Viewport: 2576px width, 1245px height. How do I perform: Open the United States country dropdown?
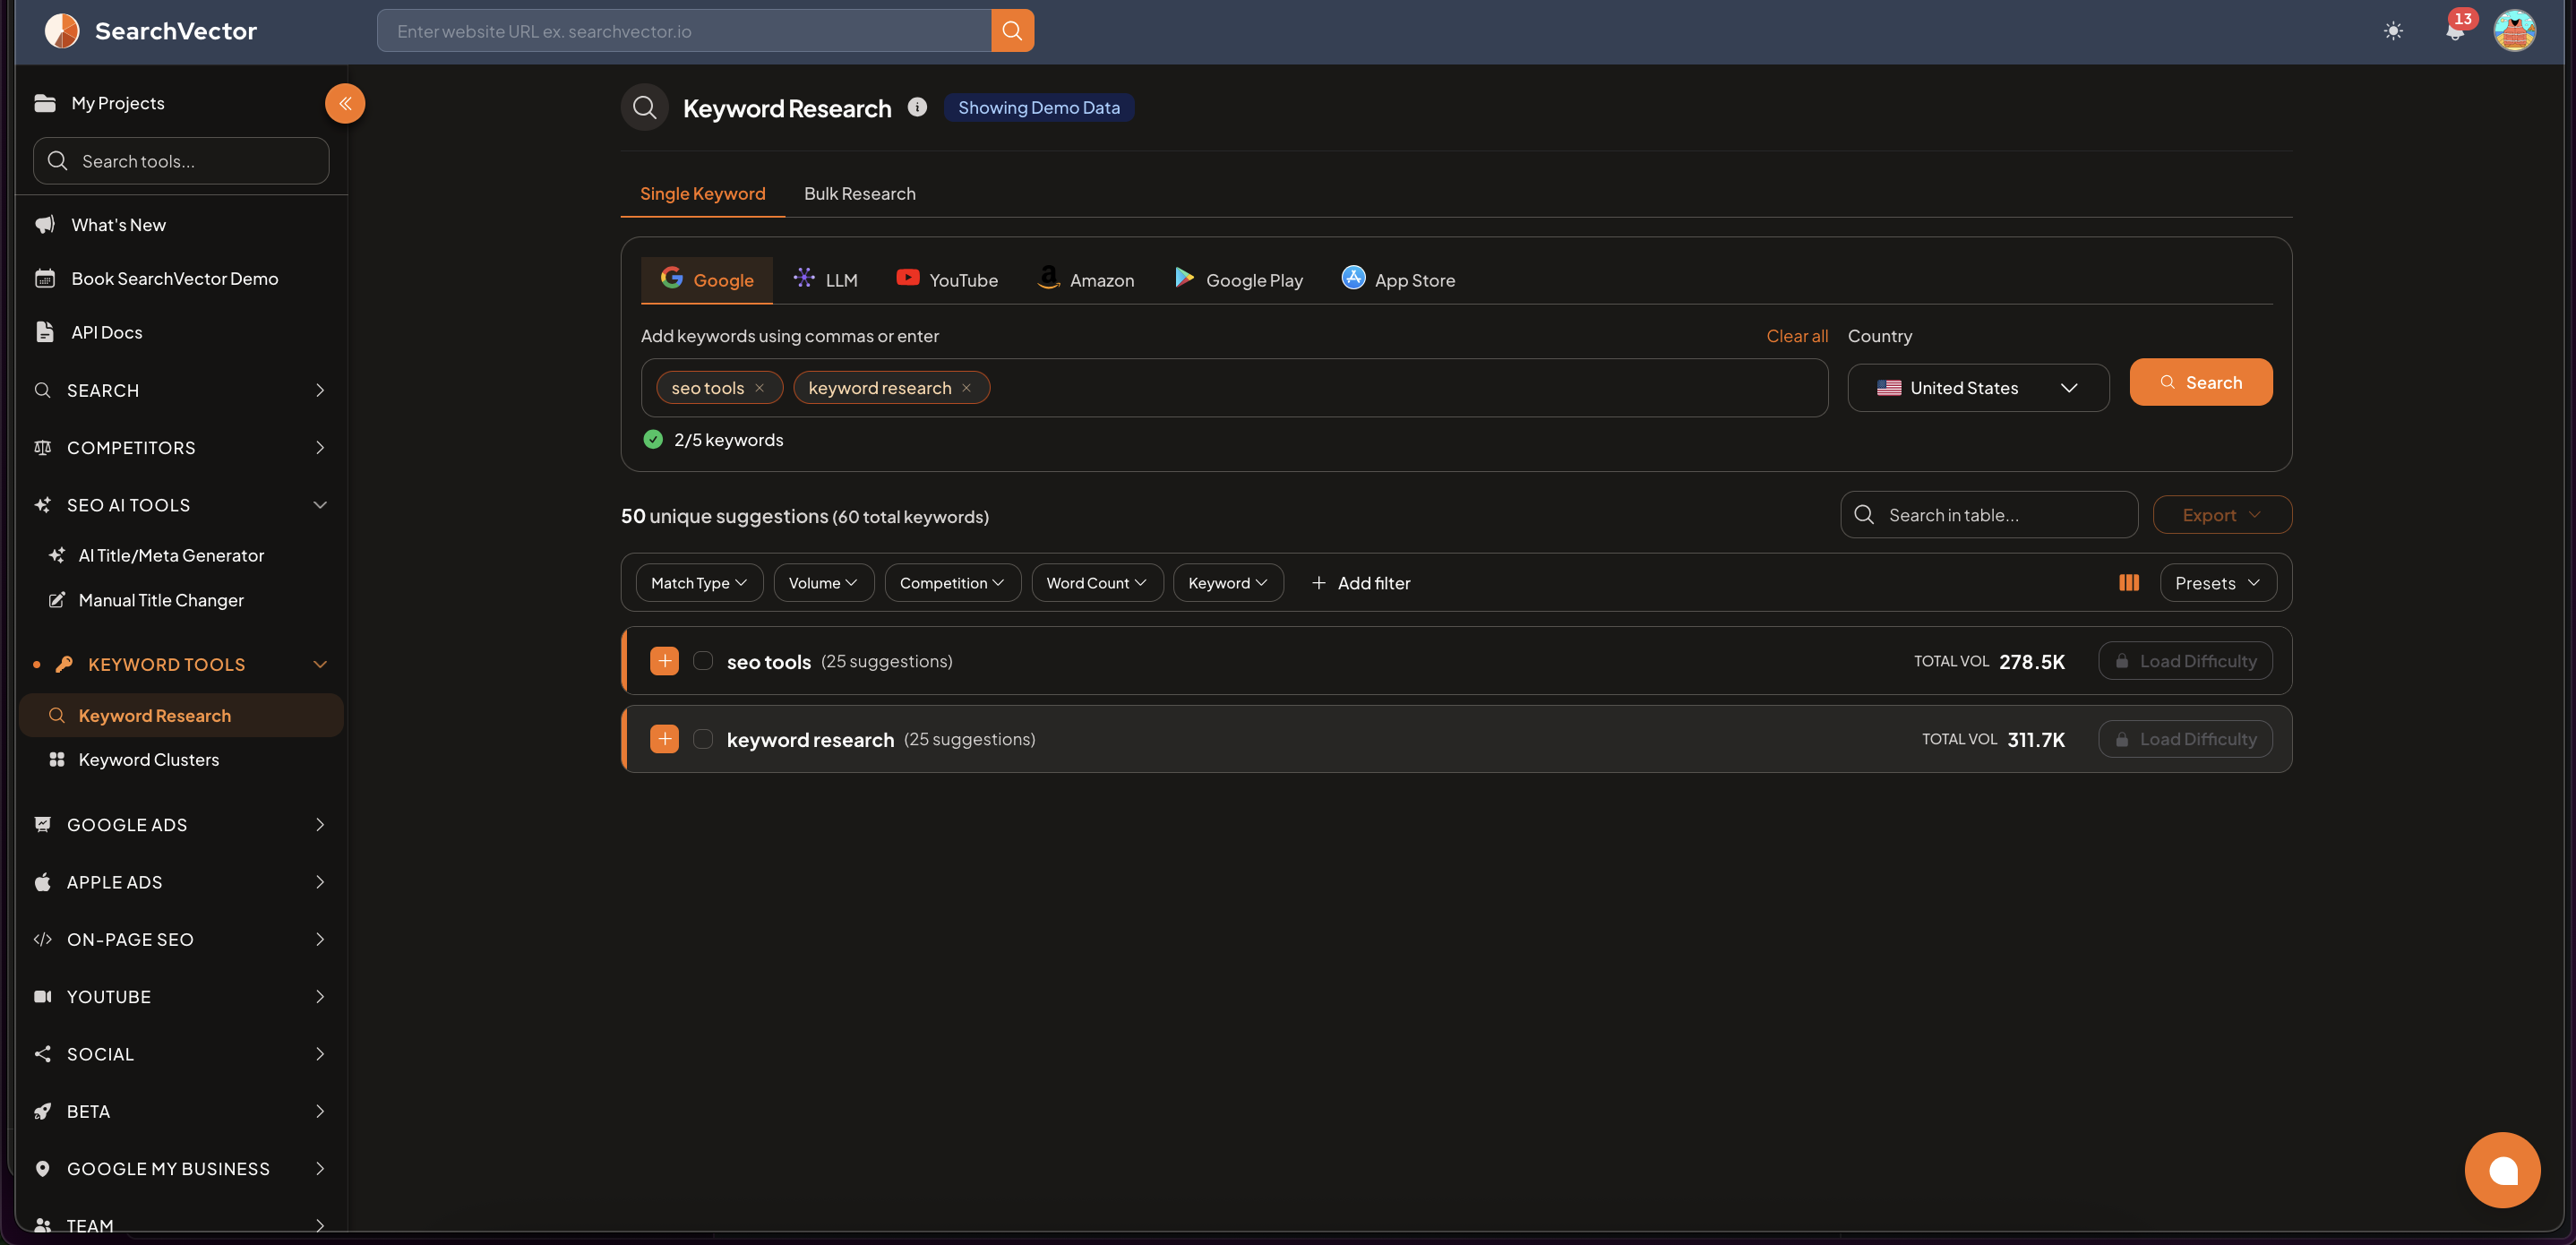click(x=1978, y=388)
